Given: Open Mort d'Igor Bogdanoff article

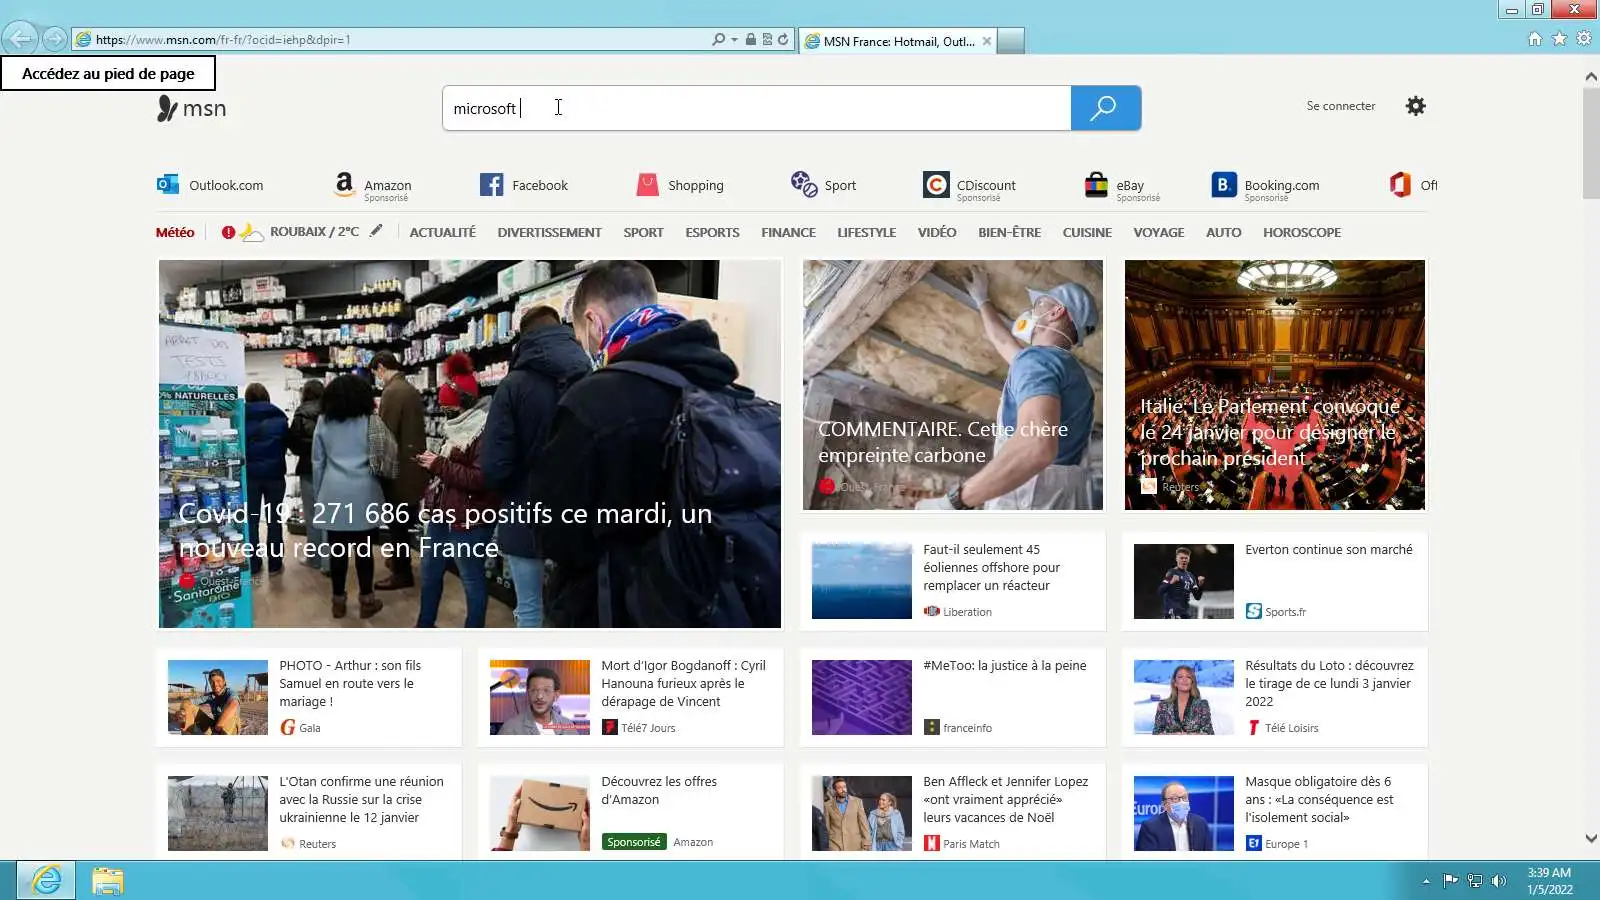Looking at the screenshot, I should [x=630, y=697].
